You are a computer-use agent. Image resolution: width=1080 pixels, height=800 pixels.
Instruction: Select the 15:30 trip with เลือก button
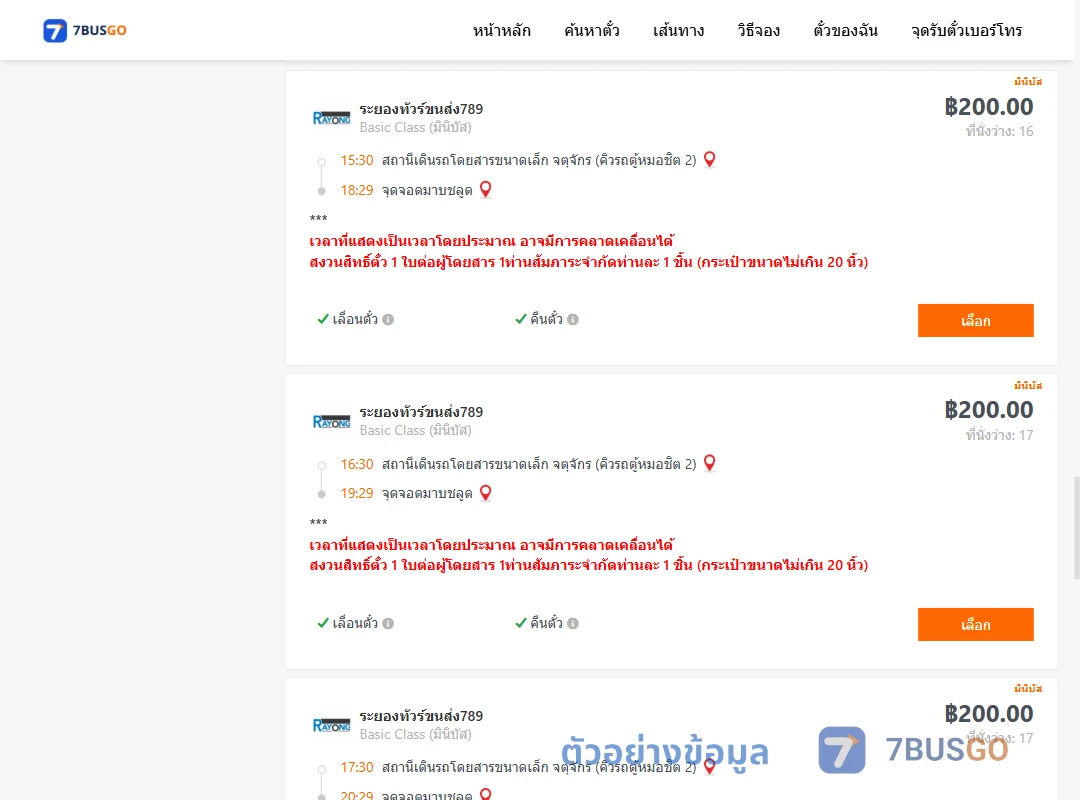(x=975, y=320)
